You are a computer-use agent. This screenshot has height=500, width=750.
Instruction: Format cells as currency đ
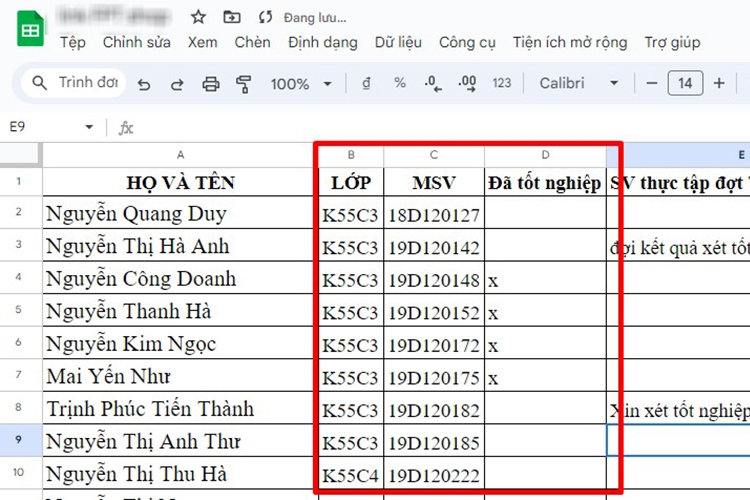[x=366, y=83]
